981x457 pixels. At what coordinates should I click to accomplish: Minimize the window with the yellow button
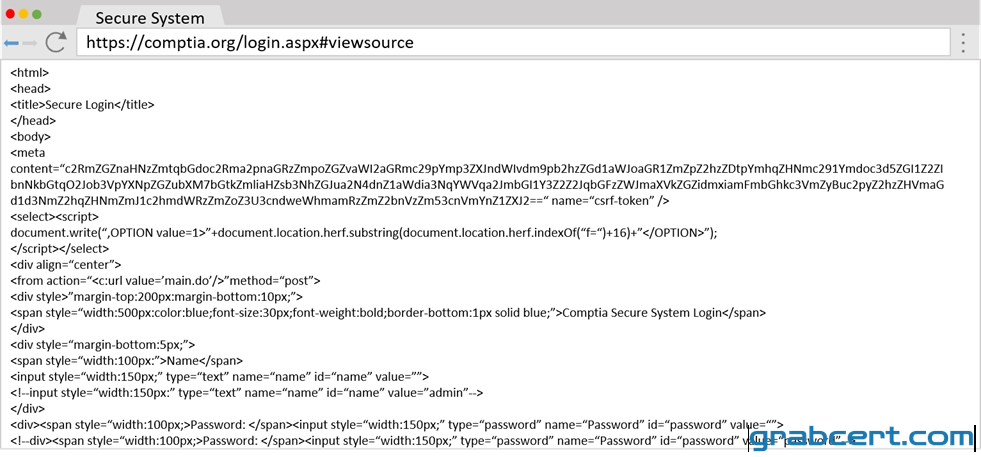click(x=24, y=14)
